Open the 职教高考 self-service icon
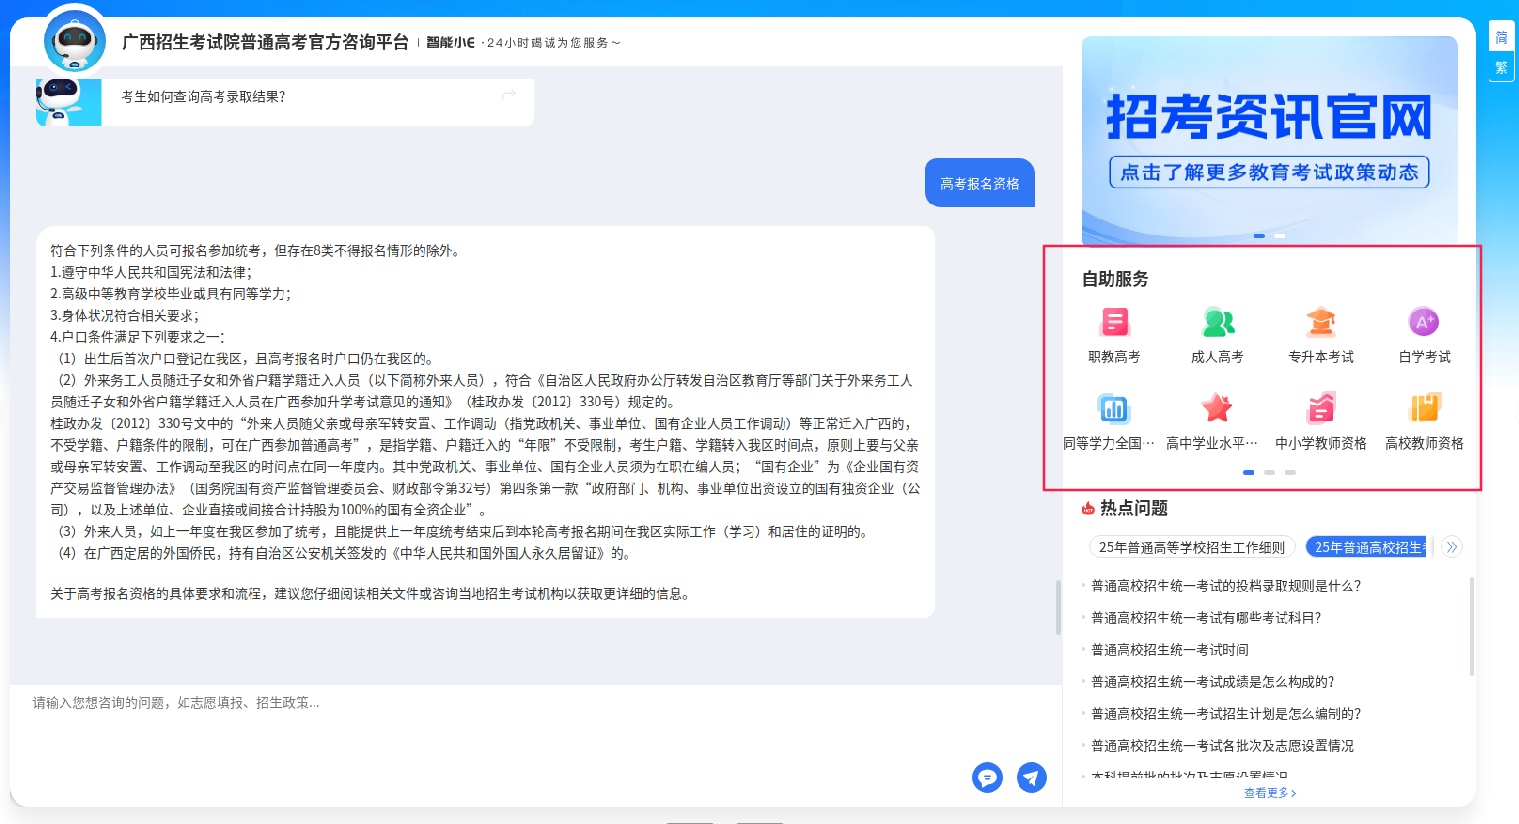Viewport: 1519px width, 824px height. (x=1114, y=323)
